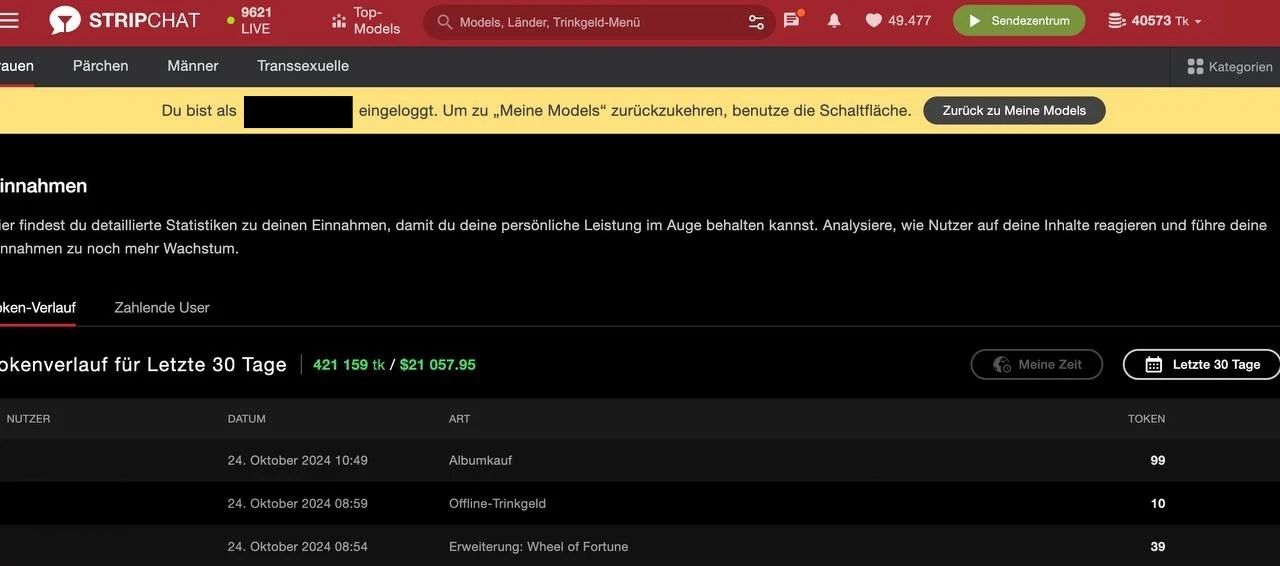The height and width of the screenshot is (566, 1280).
Task: Open the notifications bell
Action: (x=834, y=20)
